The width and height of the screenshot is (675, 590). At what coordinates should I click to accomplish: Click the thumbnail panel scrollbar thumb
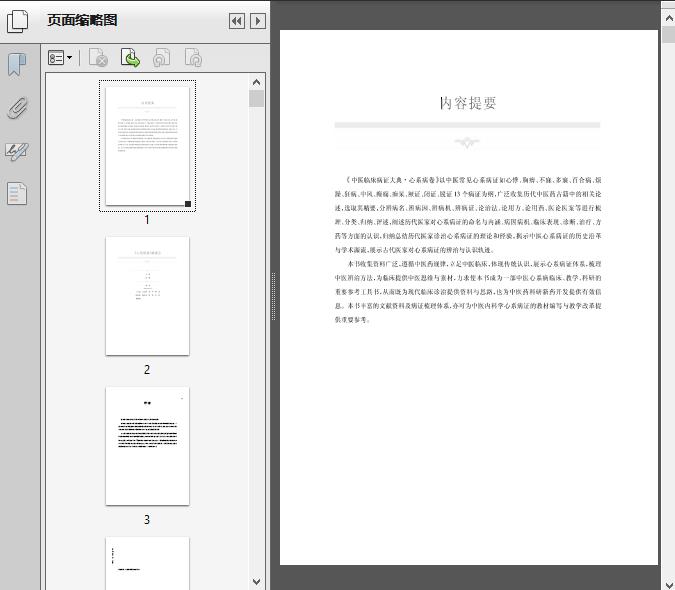pos(257,99)
